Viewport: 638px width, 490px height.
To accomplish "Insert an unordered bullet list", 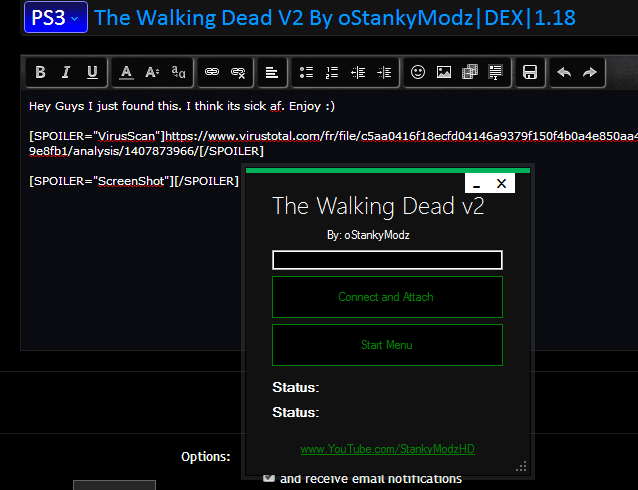I will [306, 72].
